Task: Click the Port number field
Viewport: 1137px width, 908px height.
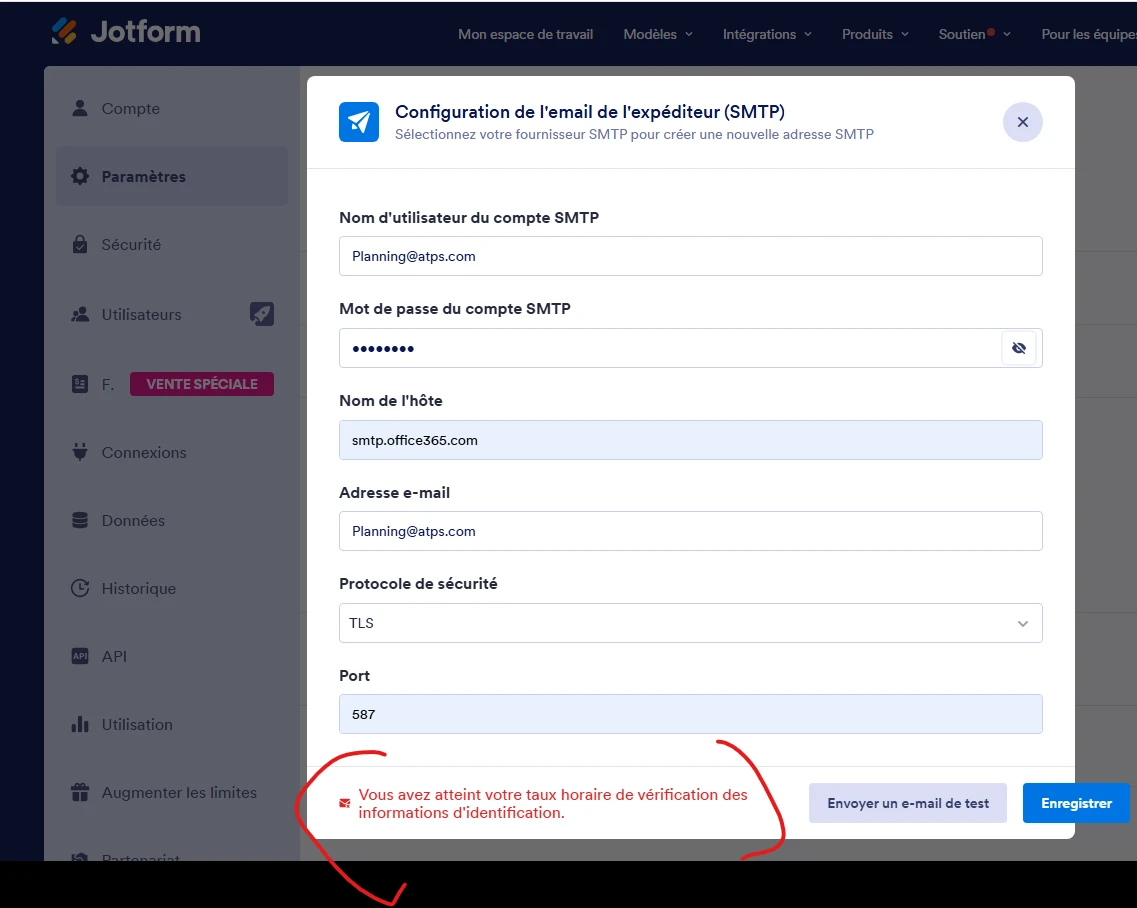Action: tap(690, 714)
